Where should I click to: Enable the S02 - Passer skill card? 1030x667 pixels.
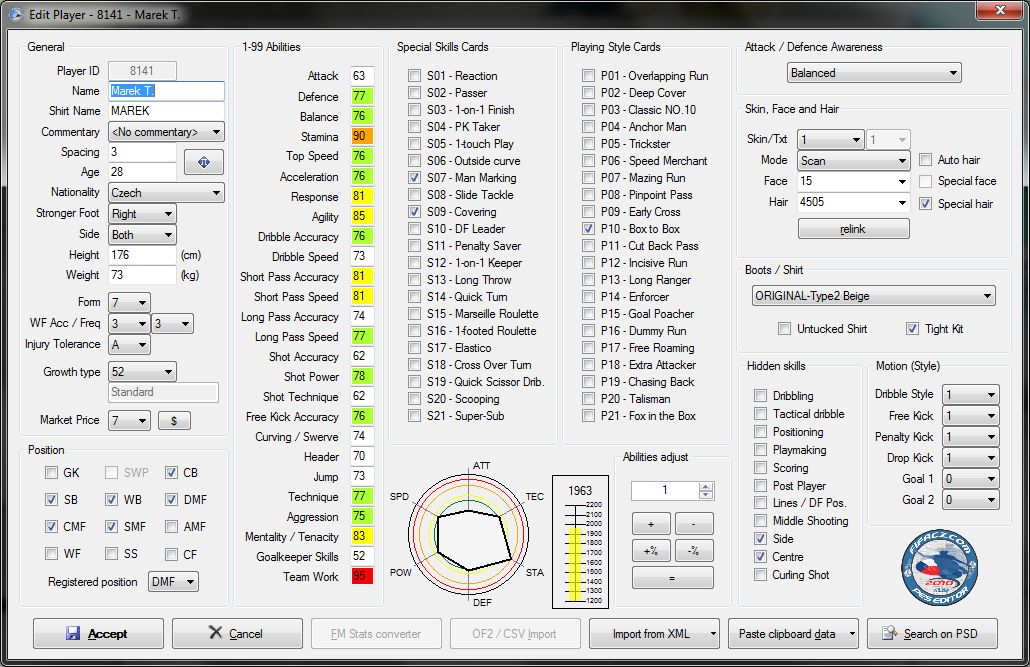pyautogui.click(x=414, y=93)
